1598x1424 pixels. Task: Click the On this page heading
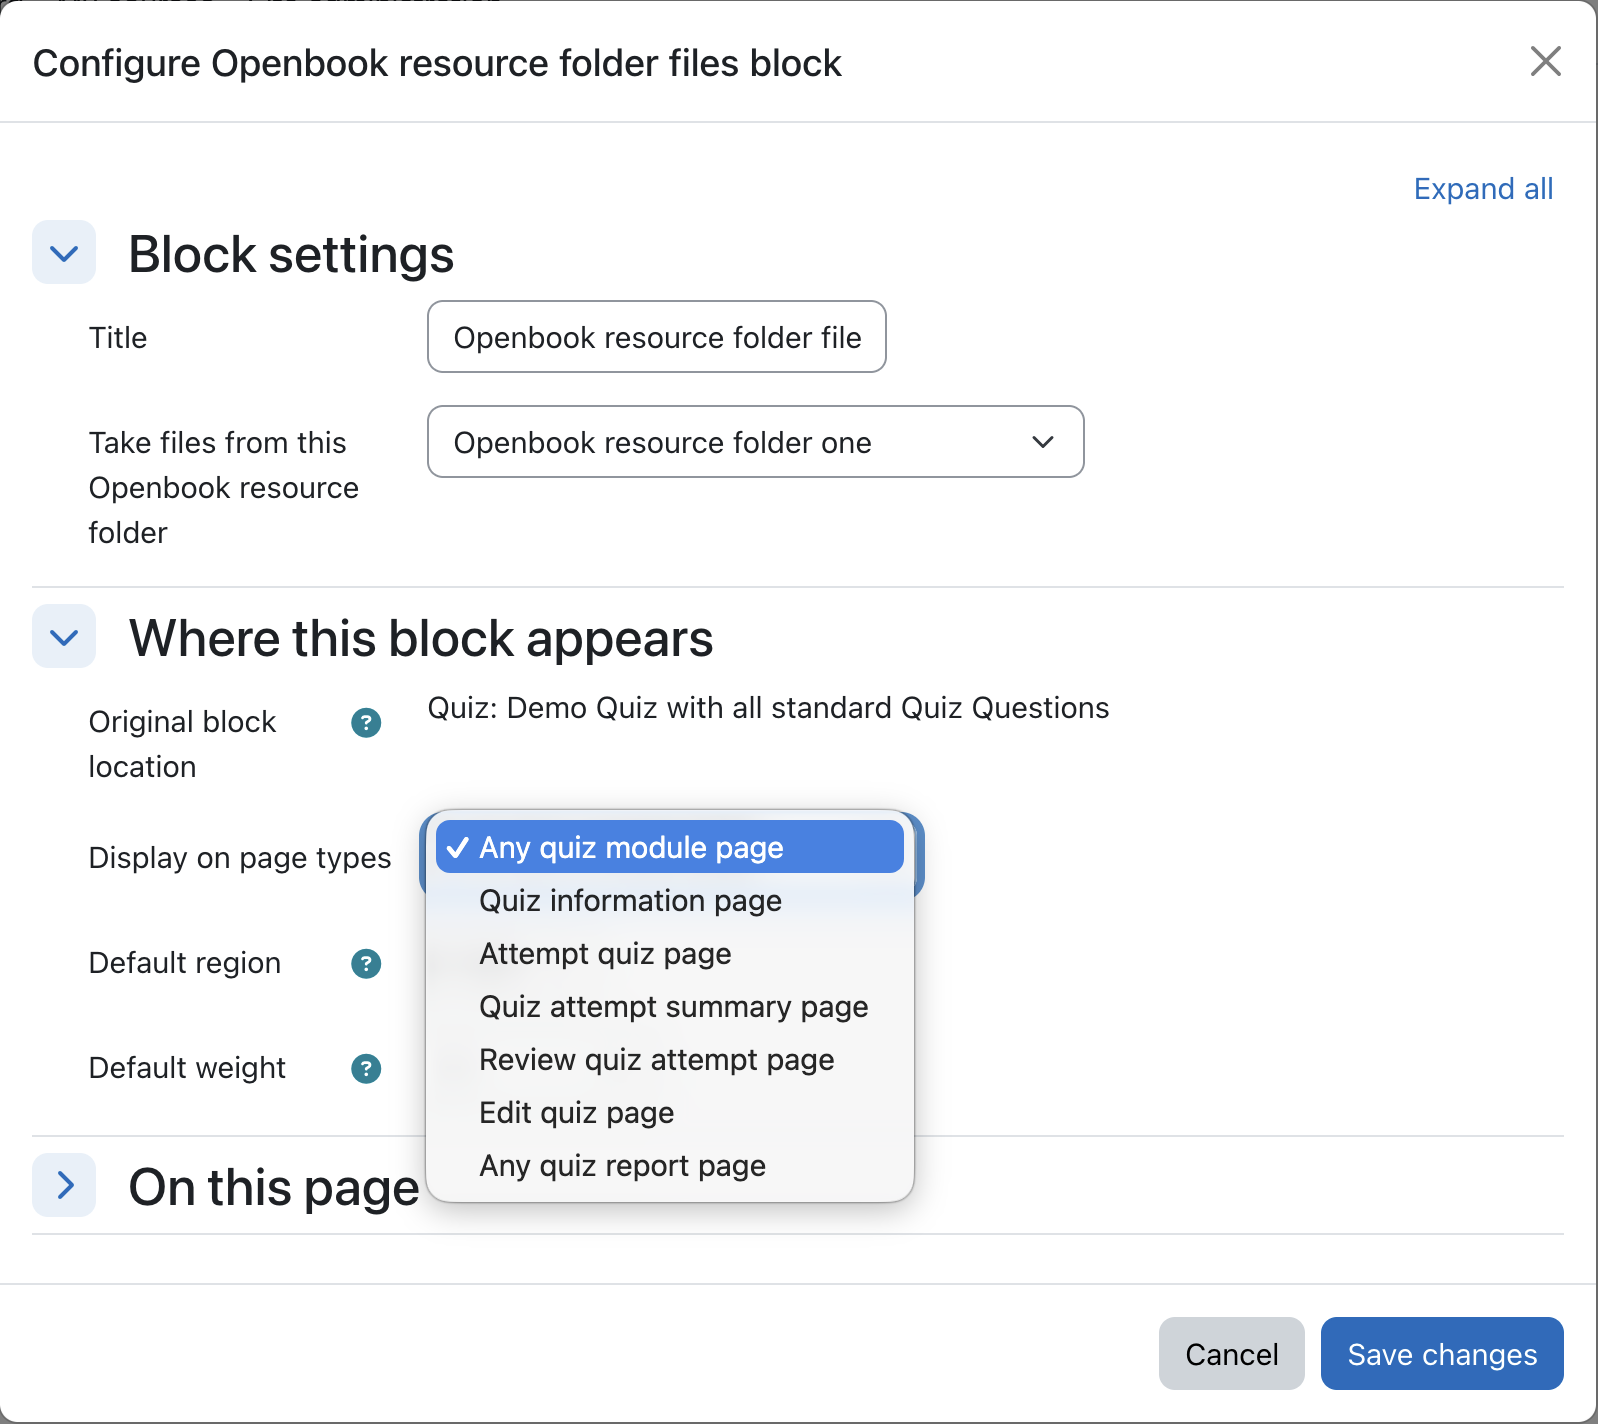274,1188
